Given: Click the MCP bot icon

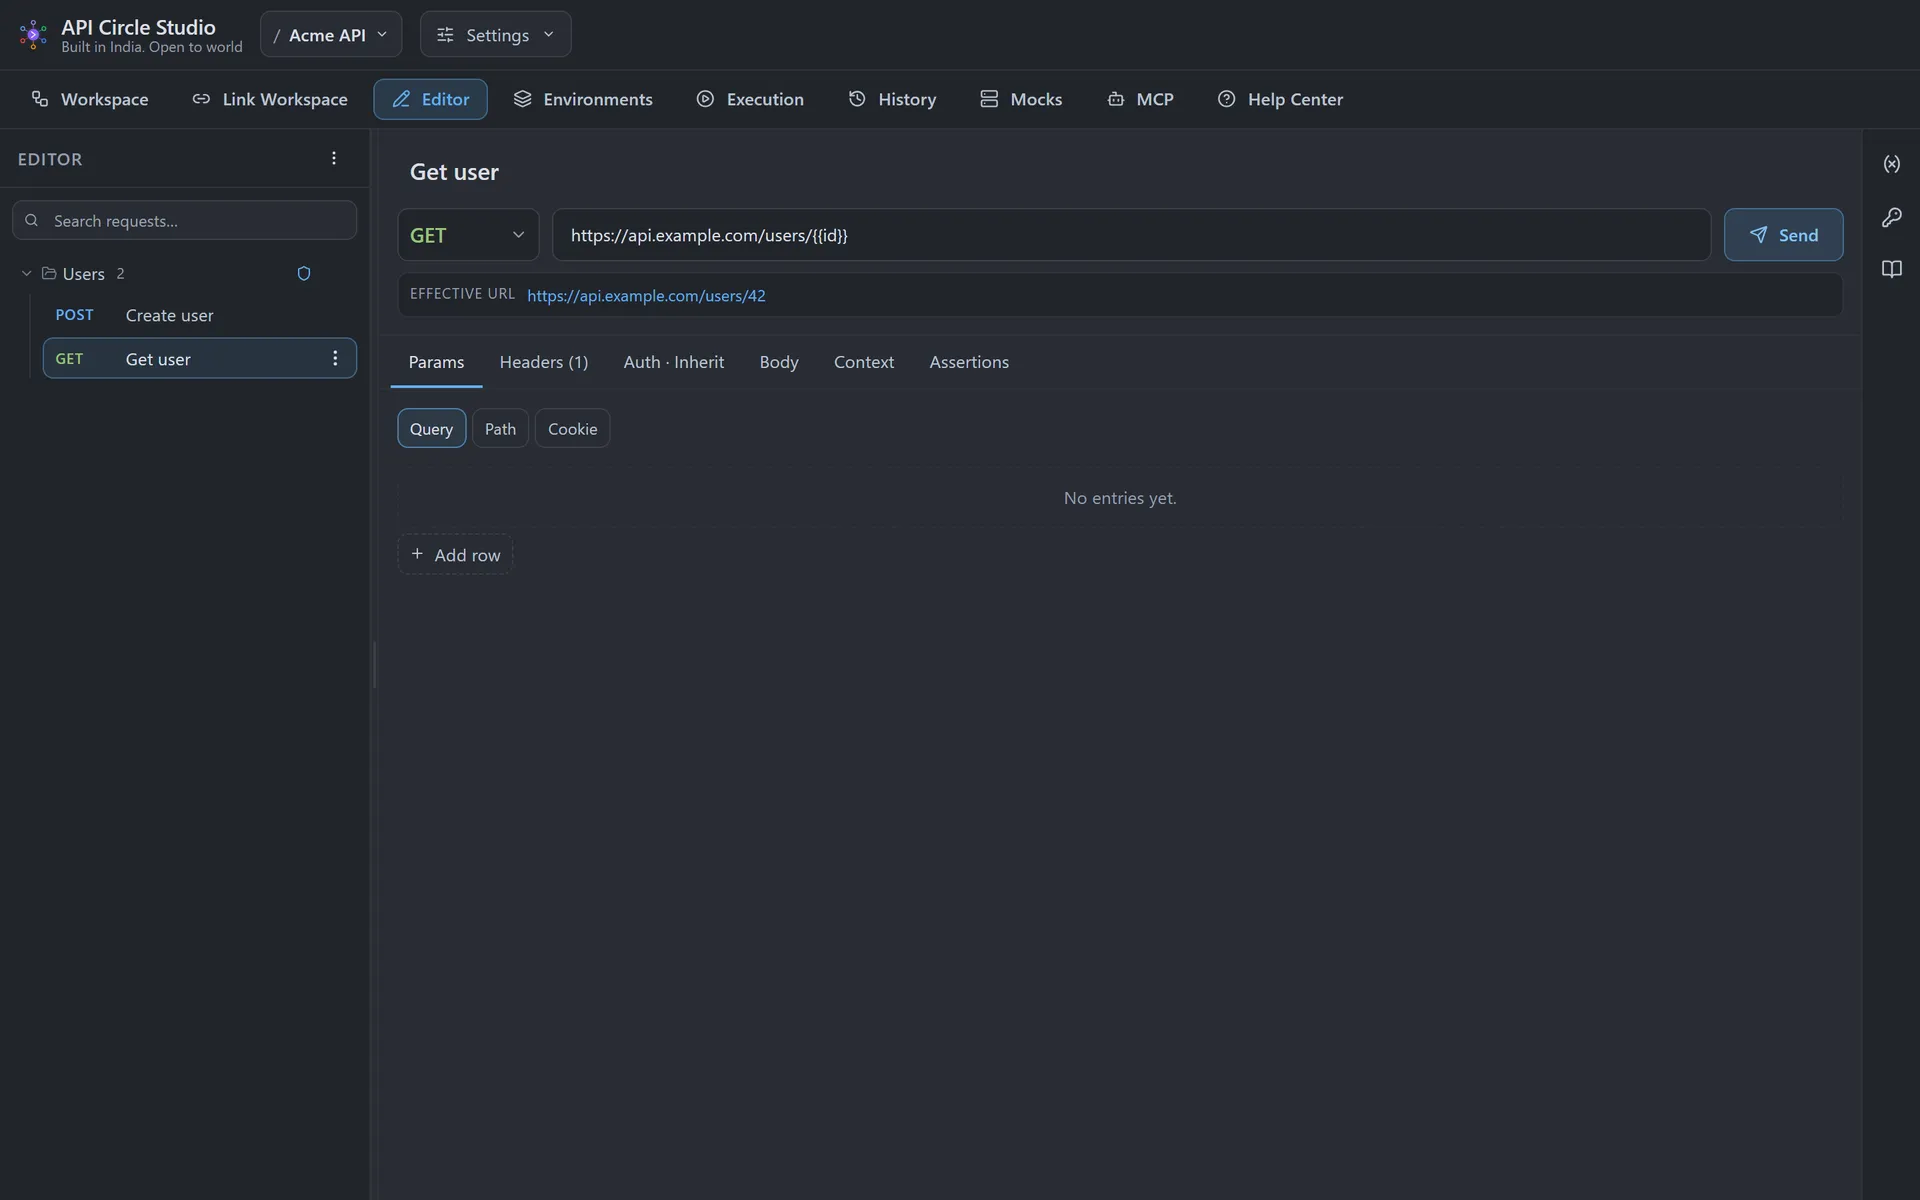Looking at the screenshot, I should pos(1115,98).
